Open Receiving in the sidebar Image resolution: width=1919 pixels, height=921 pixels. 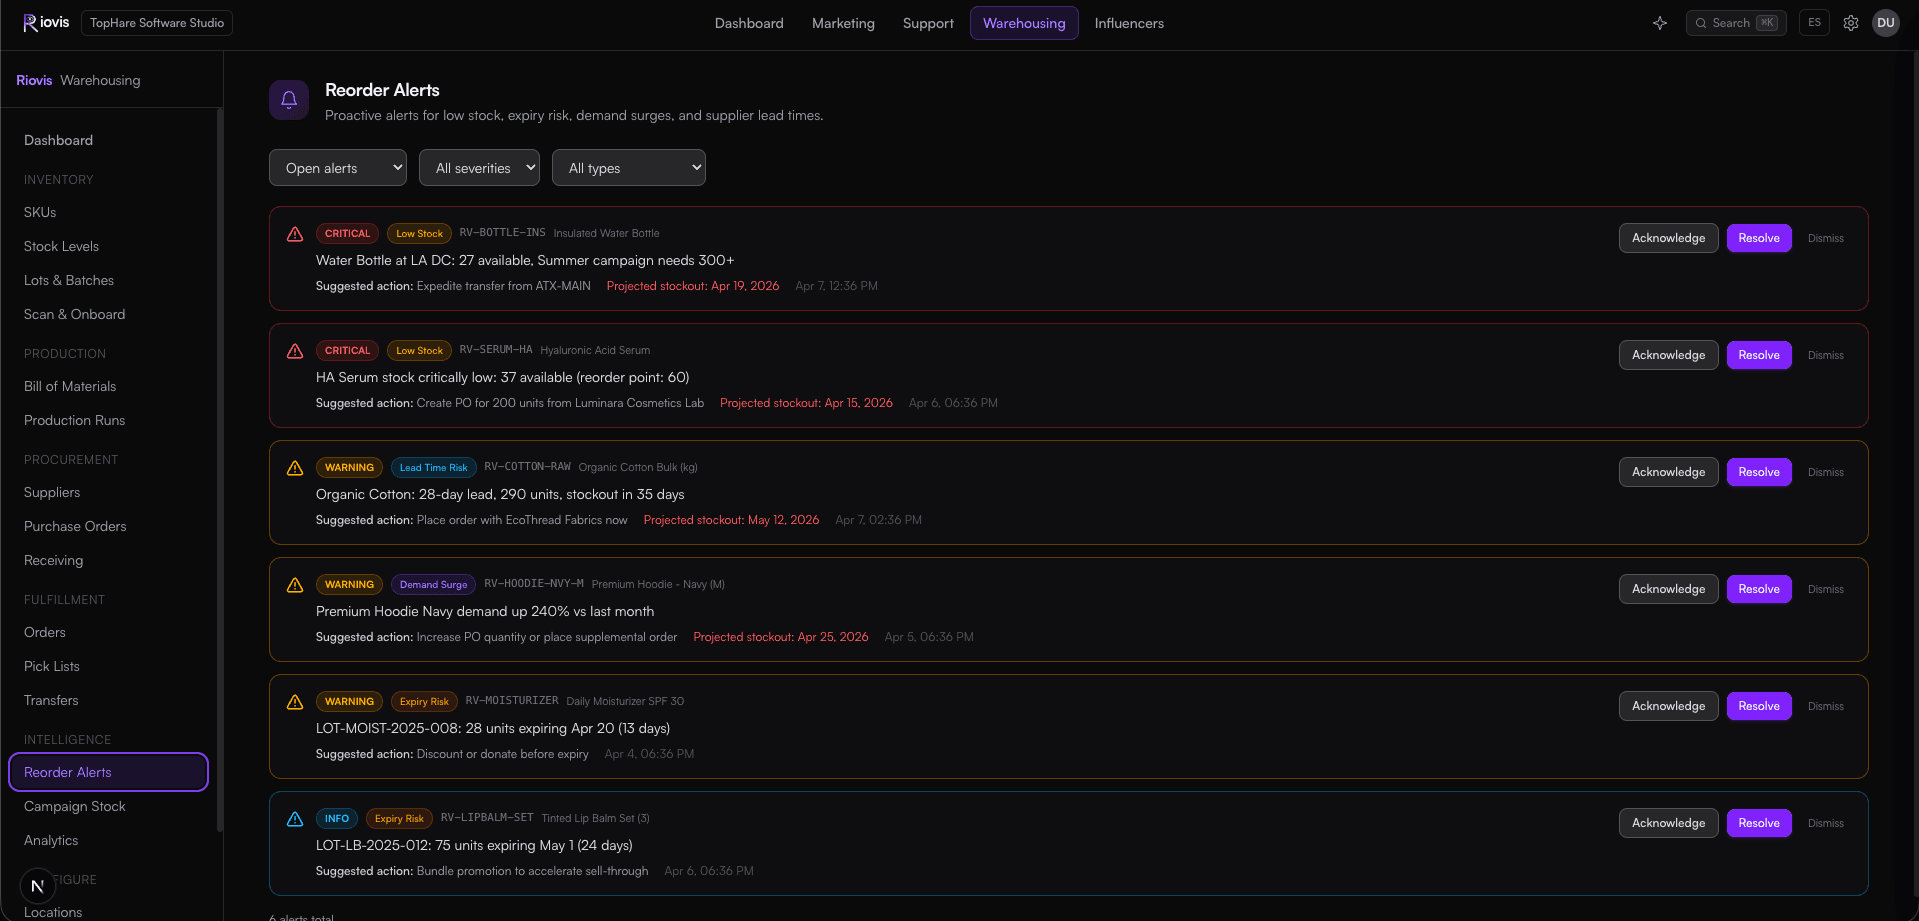pos(109,561)
